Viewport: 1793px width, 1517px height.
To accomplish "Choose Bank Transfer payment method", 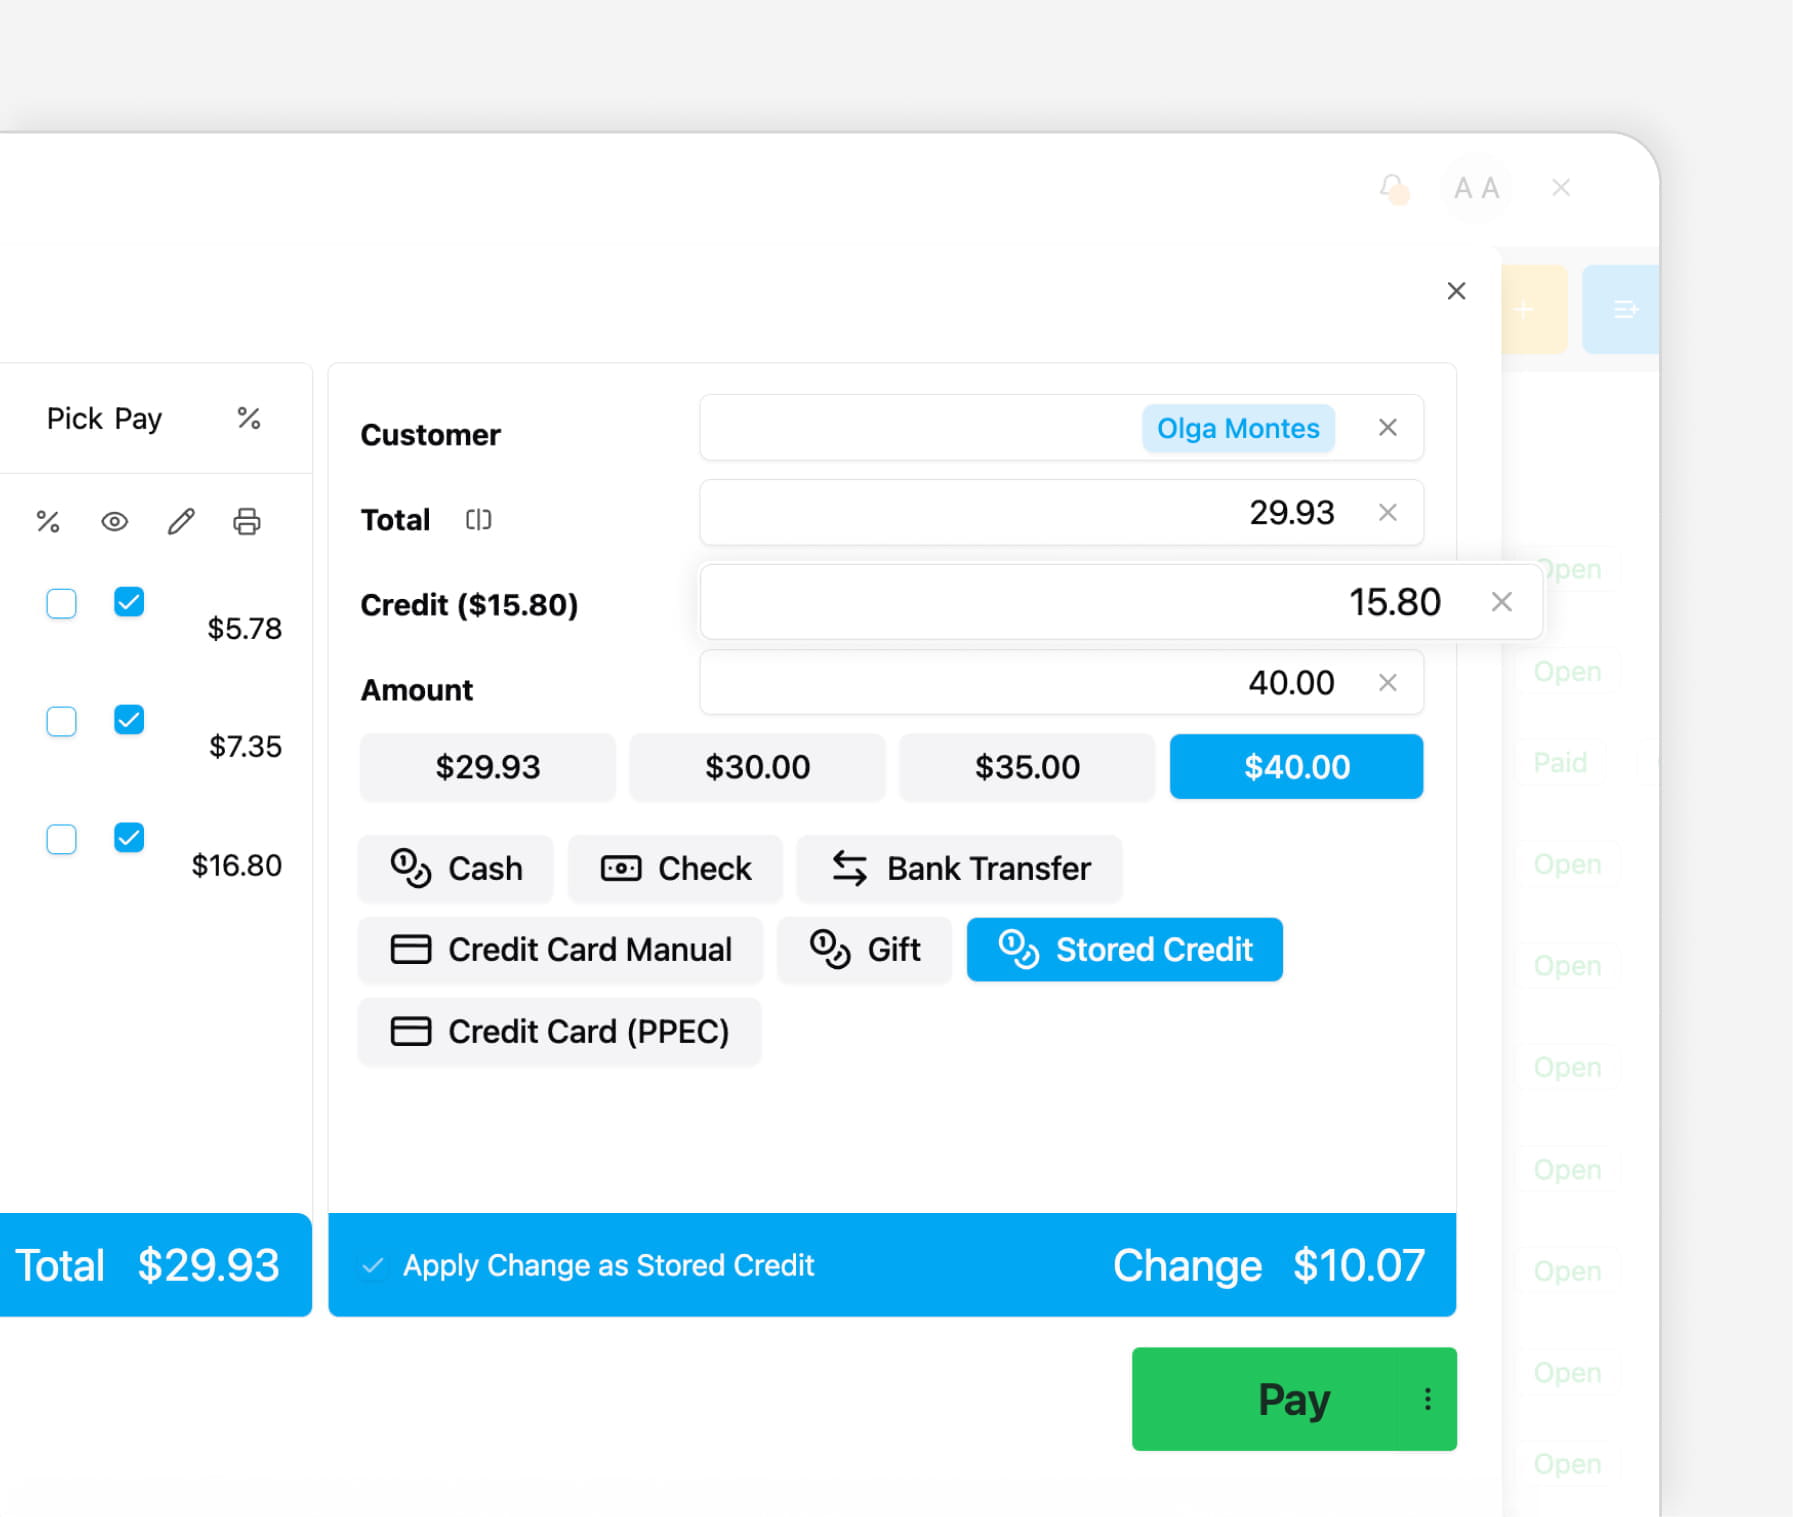I will click(960, 868).
